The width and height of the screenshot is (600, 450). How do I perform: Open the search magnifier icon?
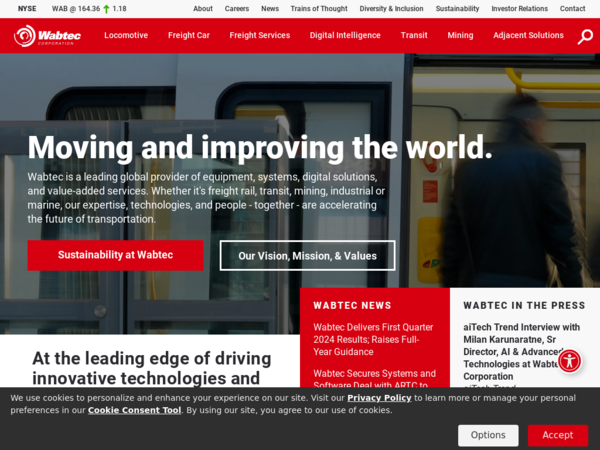click(585, 37)
